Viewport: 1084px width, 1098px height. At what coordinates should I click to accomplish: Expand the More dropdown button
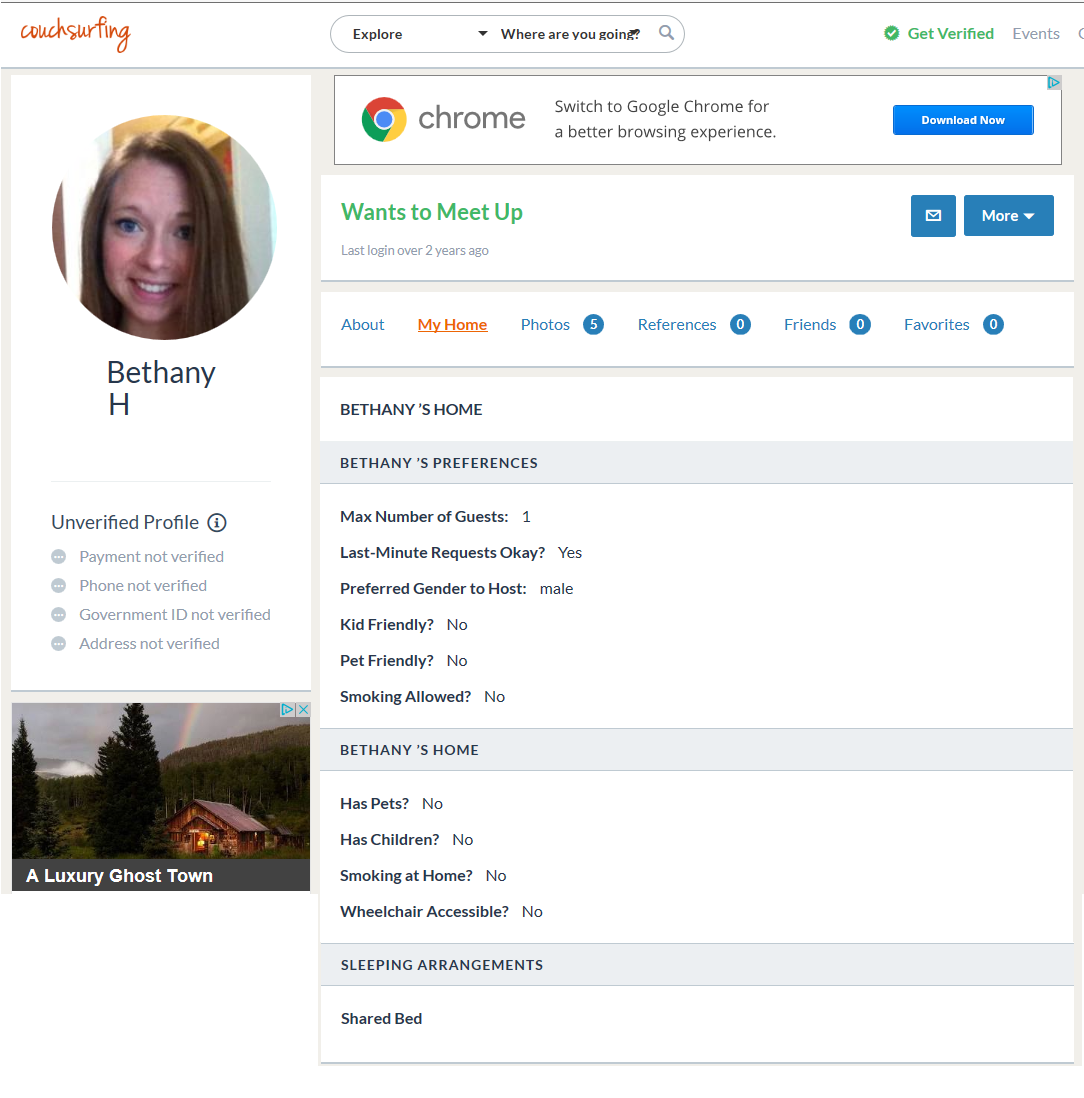coord(1008,216)
